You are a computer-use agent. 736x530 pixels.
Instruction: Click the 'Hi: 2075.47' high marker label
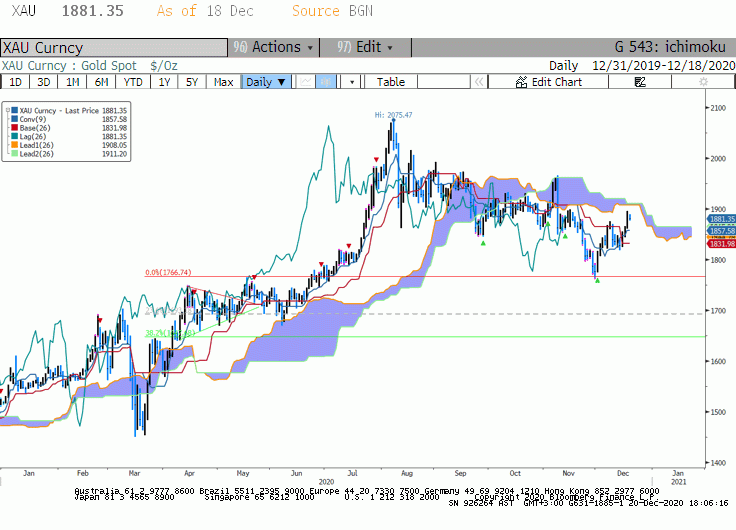[x=393, y=115]
